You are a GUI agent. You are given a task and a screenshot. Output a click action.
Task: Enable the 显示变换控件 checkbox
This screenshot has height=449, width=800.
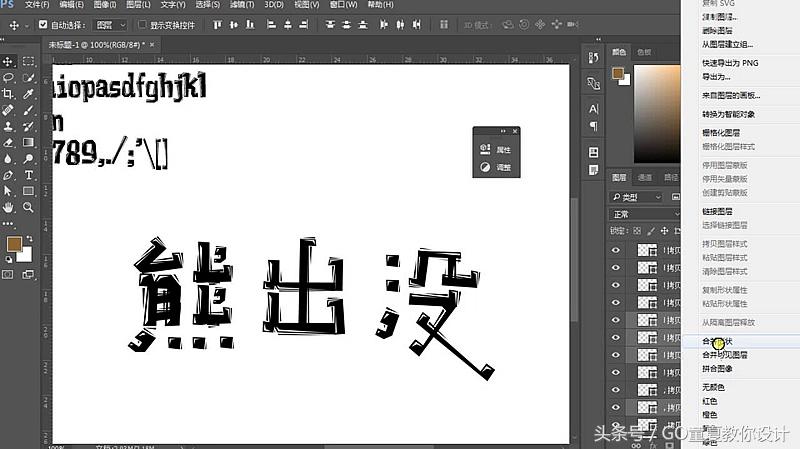tap(142, 24)
